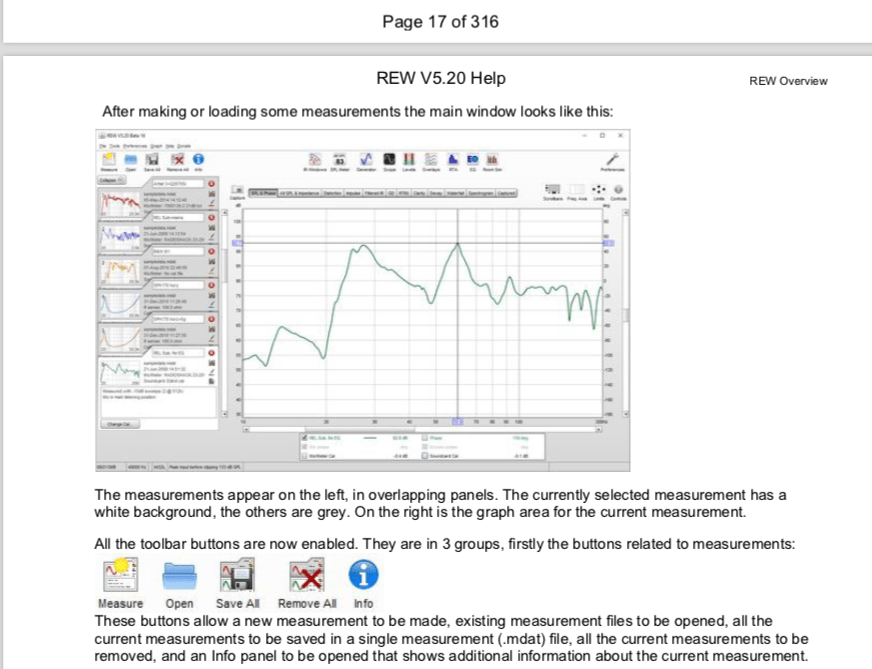Switch to the SPL & Phase tab
872x669 pixels.
(262, 193)
